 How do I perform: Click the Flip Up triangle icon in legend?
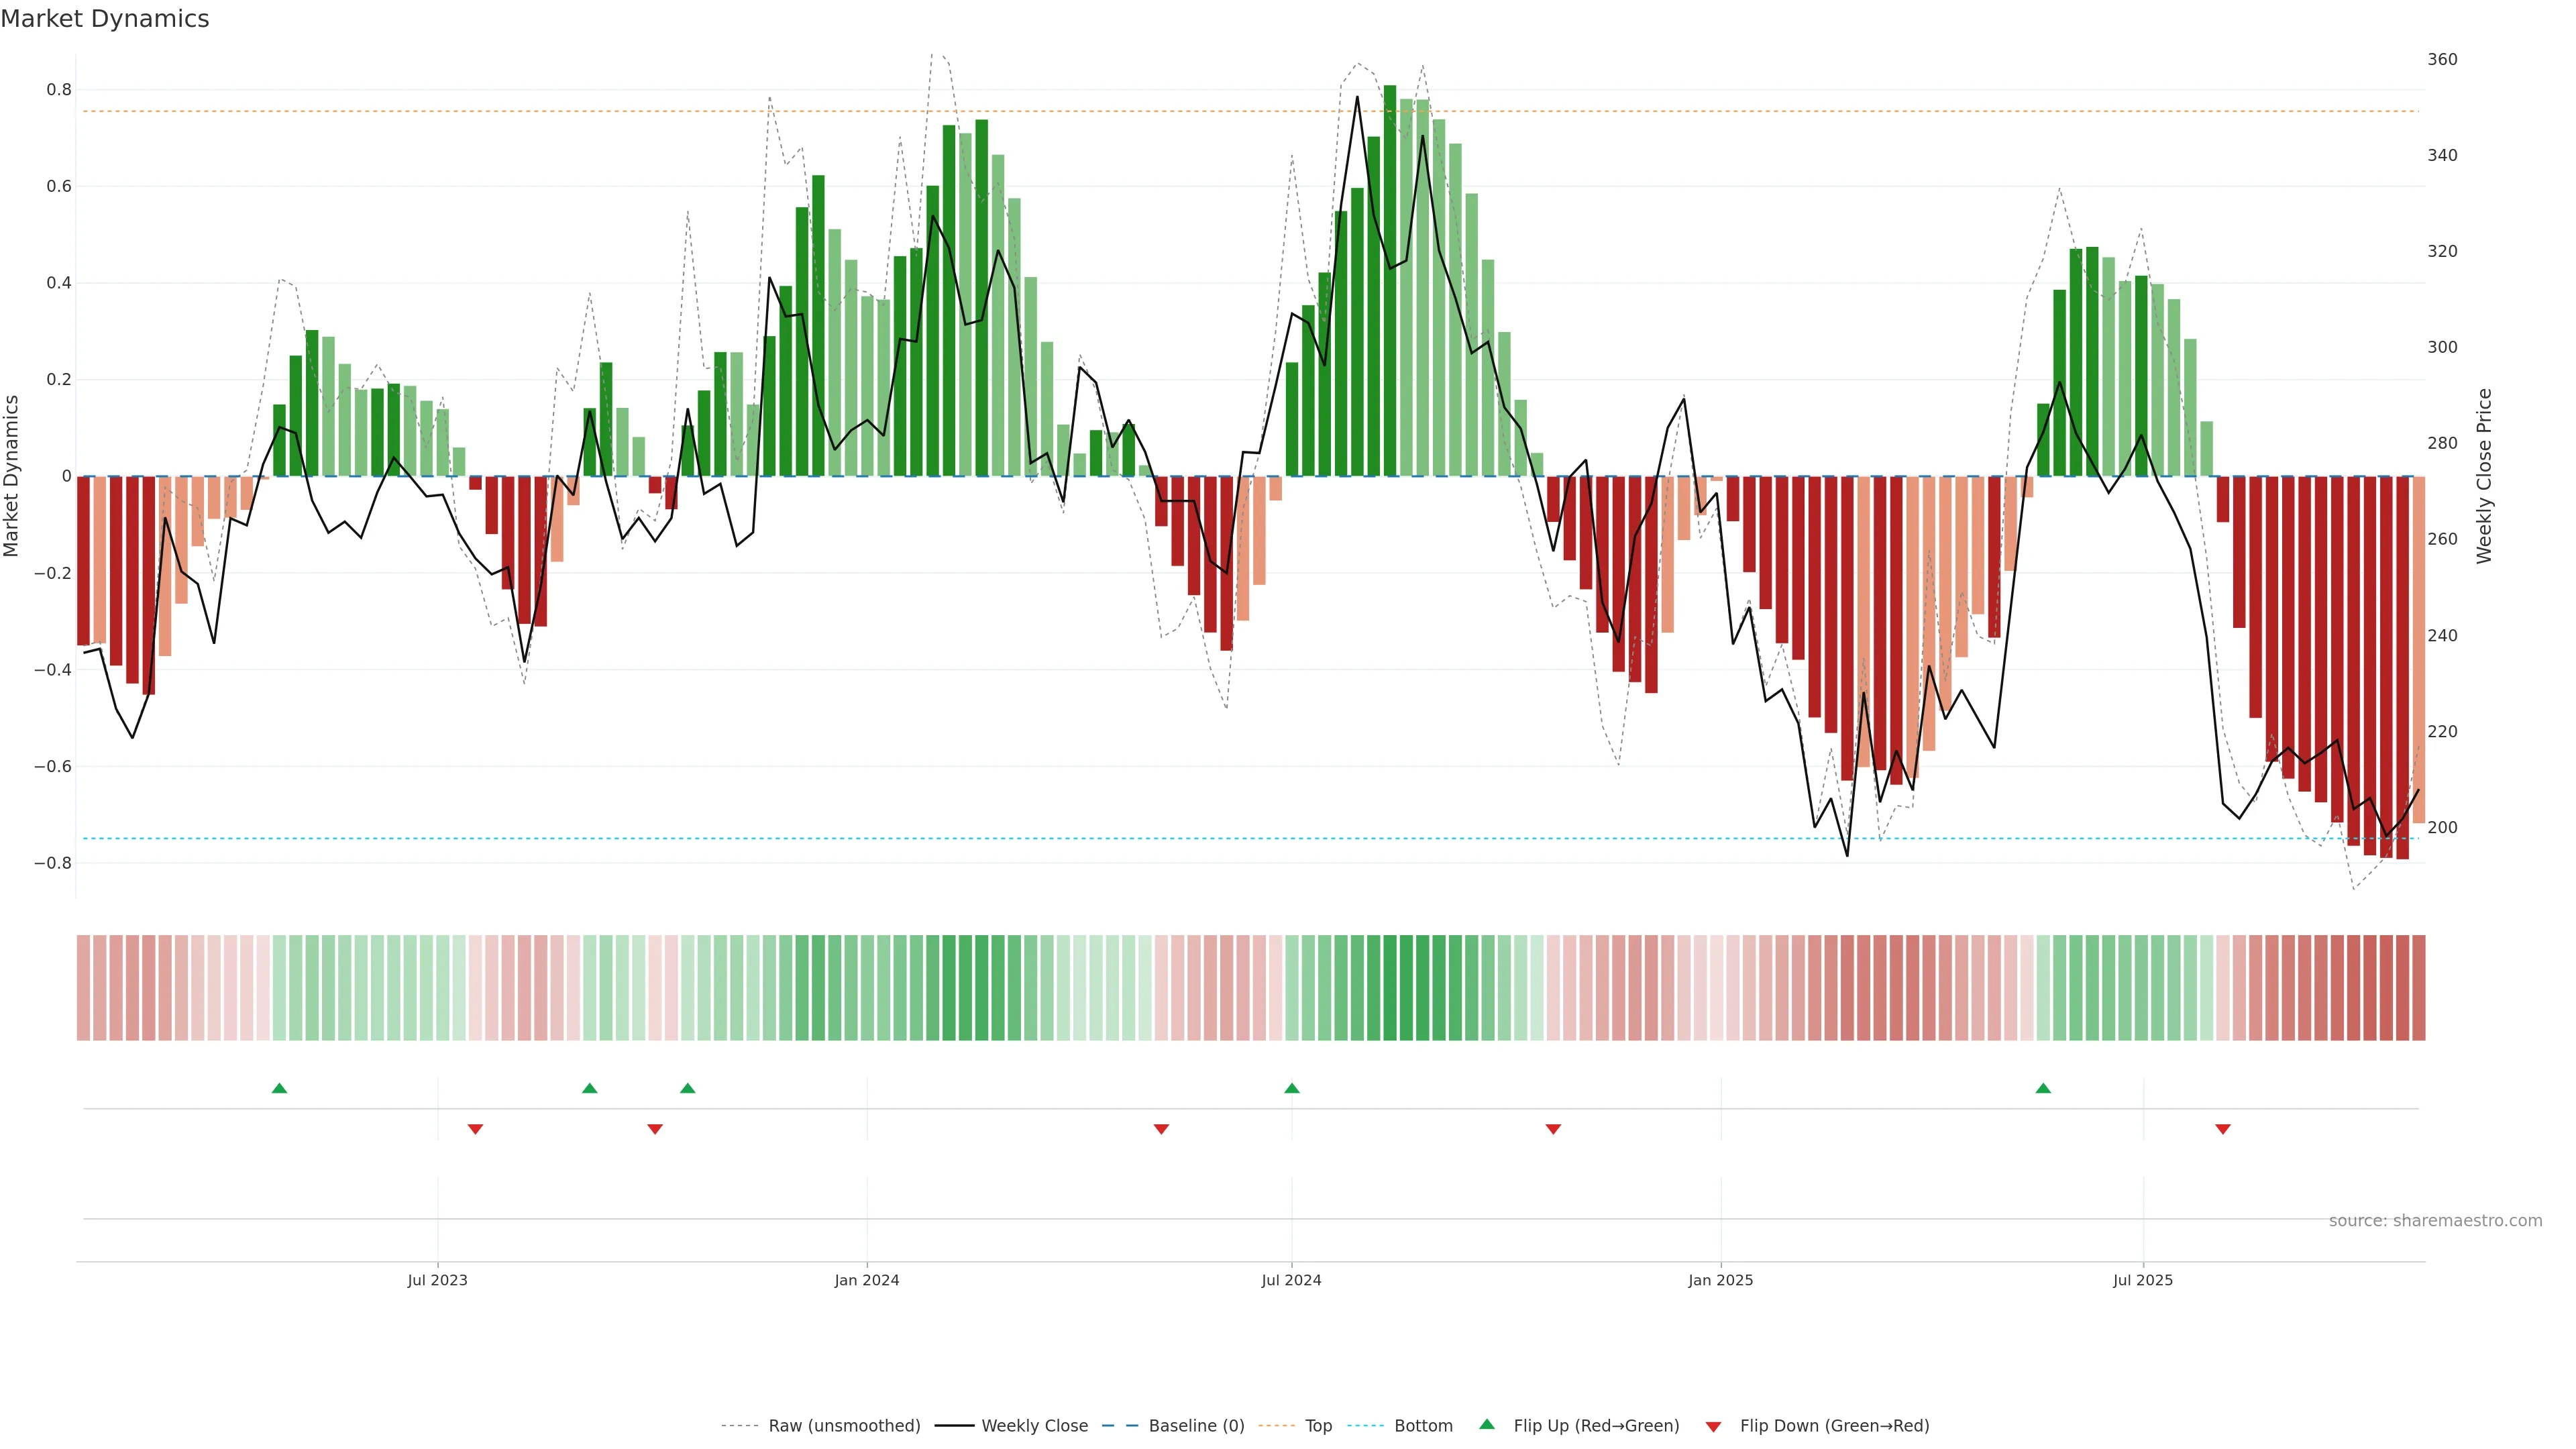pyautogui.click(x=1487, y=1424)
